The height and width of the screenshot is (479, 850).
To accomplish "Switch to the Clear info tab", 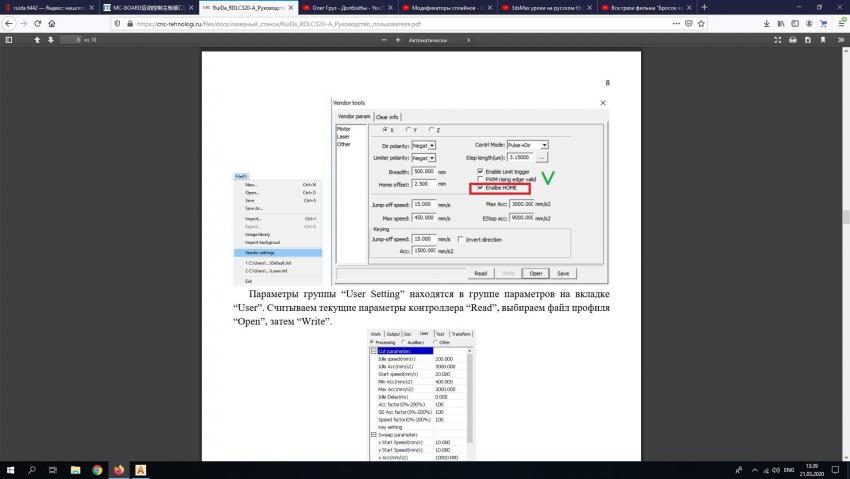I will (x=387, y=117).
